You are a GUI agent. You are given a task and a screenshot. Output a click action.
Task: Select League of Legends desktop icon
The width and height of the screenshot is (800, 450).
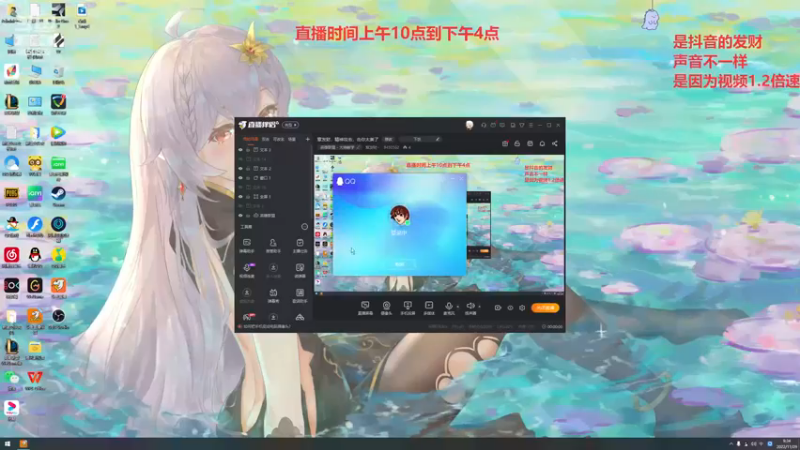coord(11,105)
